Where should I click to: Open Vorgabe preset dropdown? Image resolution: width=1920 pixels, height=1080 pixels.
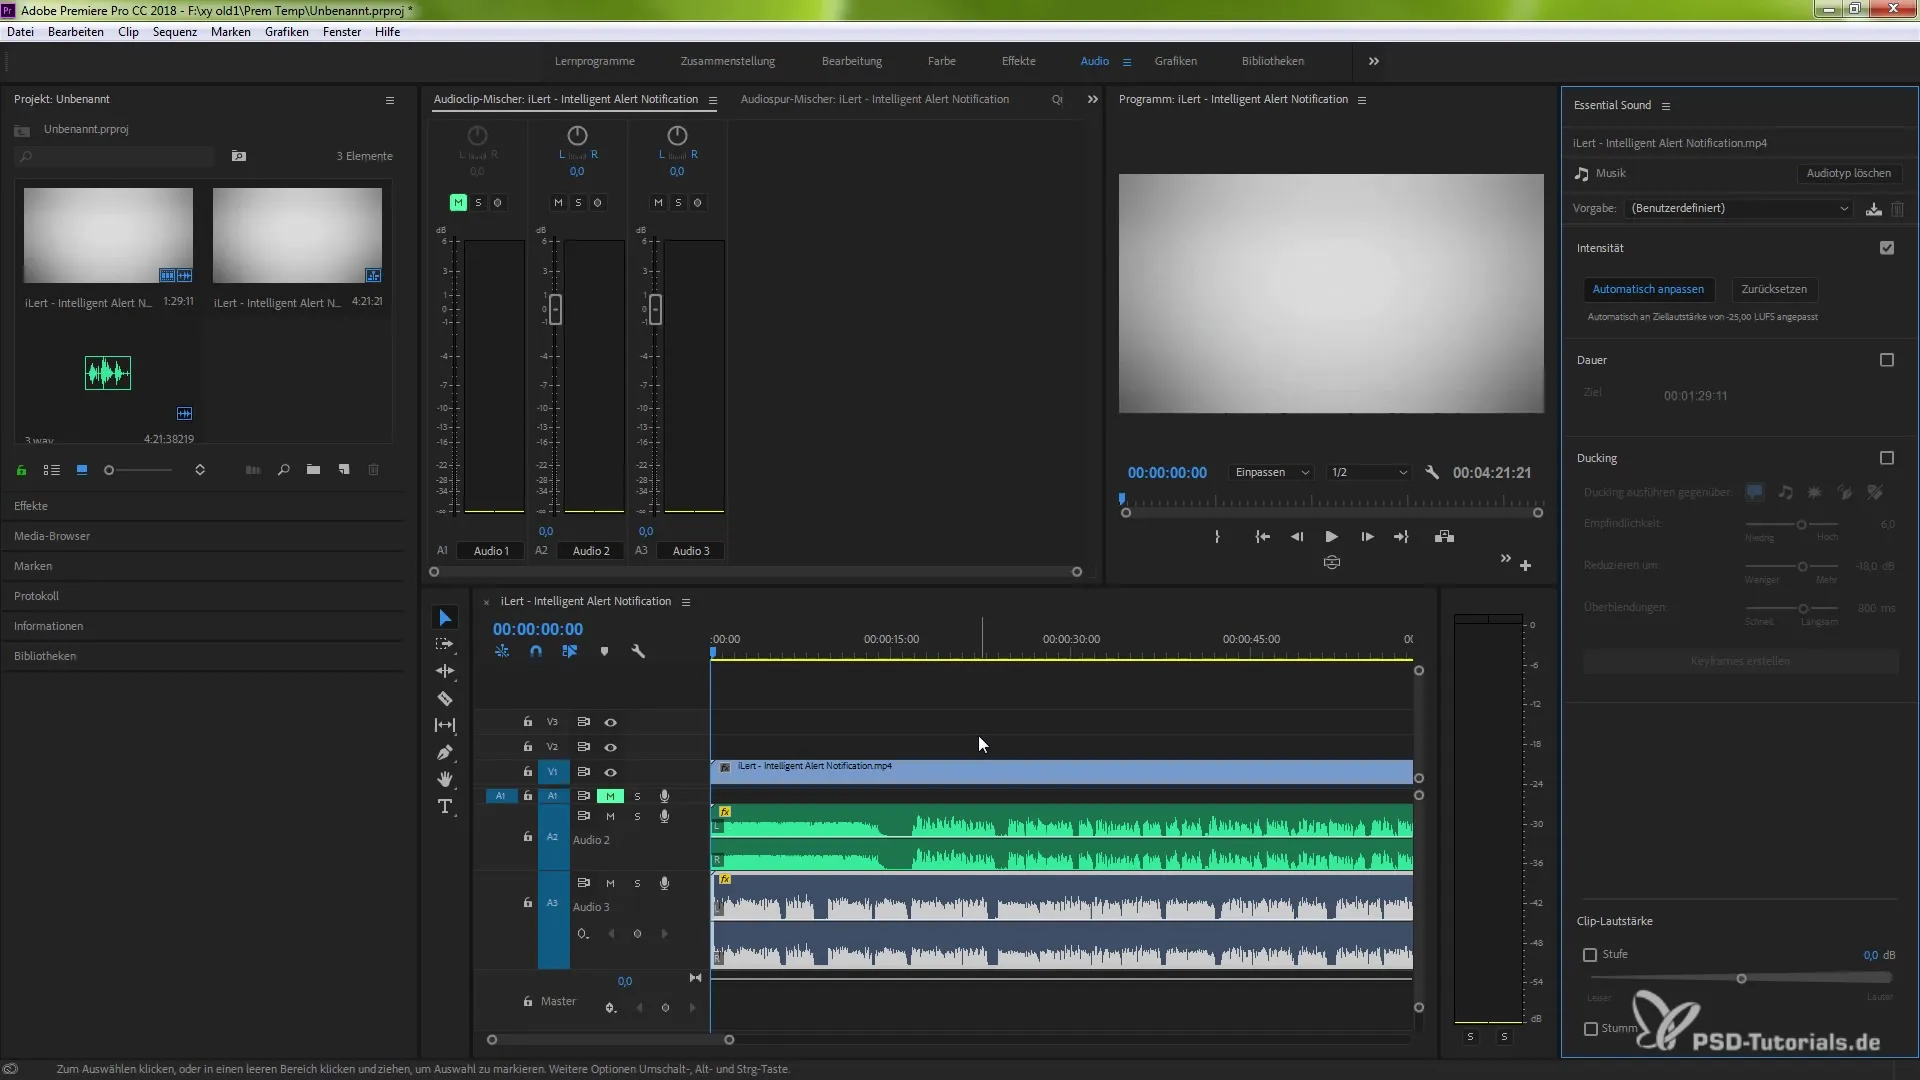(x=1739, y=208)
